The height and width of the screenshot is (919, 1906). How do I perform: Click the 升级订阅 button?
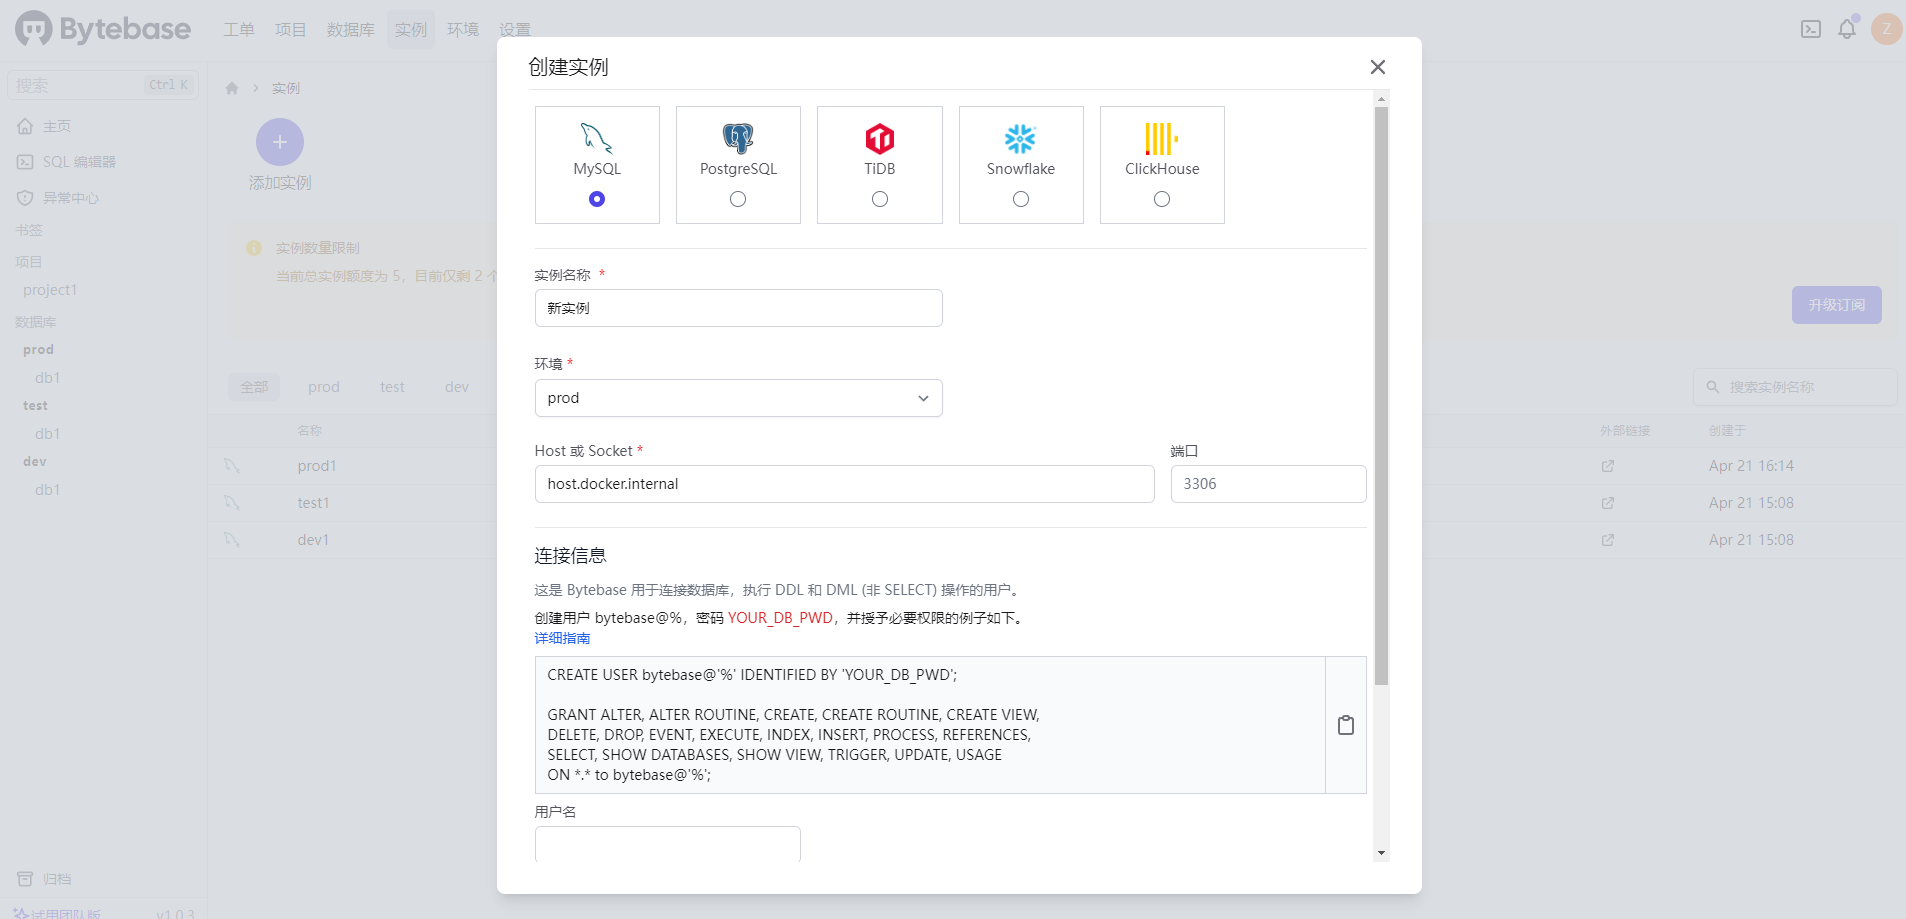click(1836, 305)
